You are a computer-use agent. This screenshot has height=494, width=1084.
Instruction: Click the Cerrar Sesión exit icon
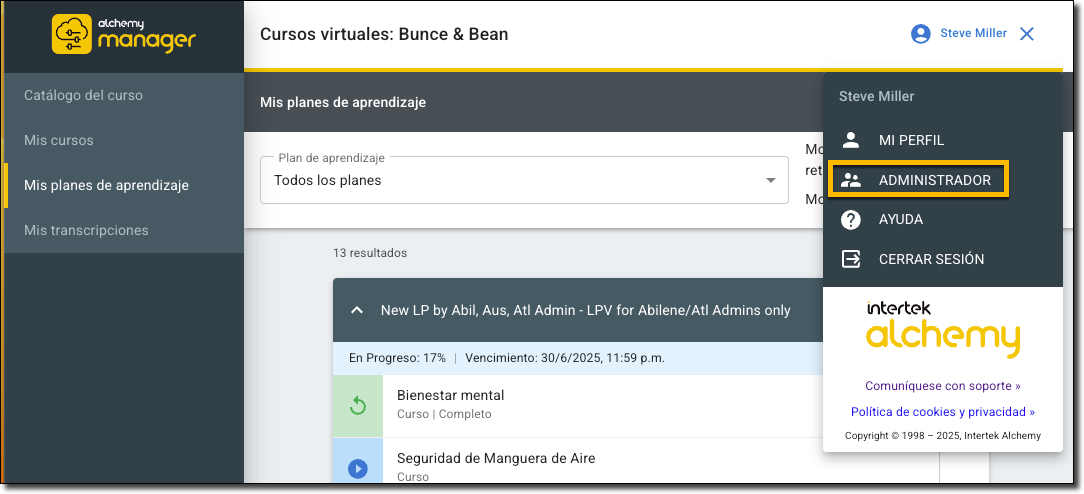(851, 259)
